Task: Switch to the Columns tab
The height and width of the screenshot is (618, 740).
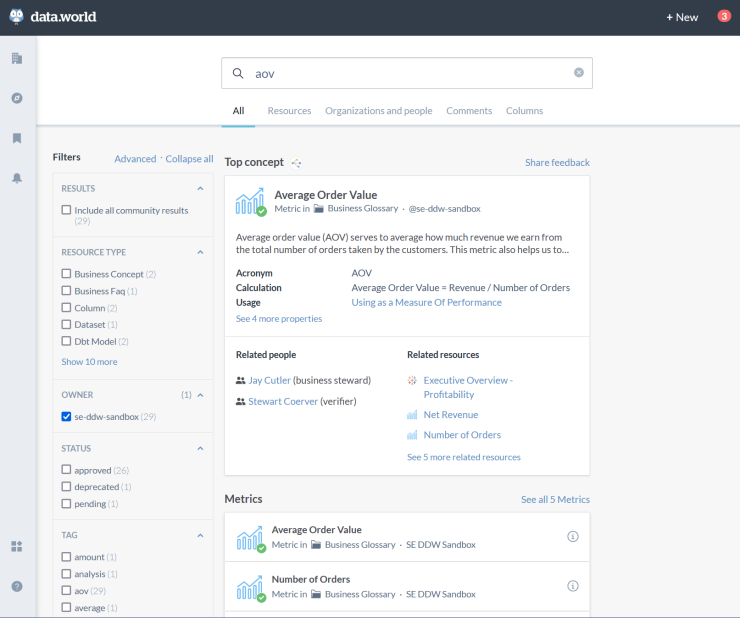Action: pos(524,111)
